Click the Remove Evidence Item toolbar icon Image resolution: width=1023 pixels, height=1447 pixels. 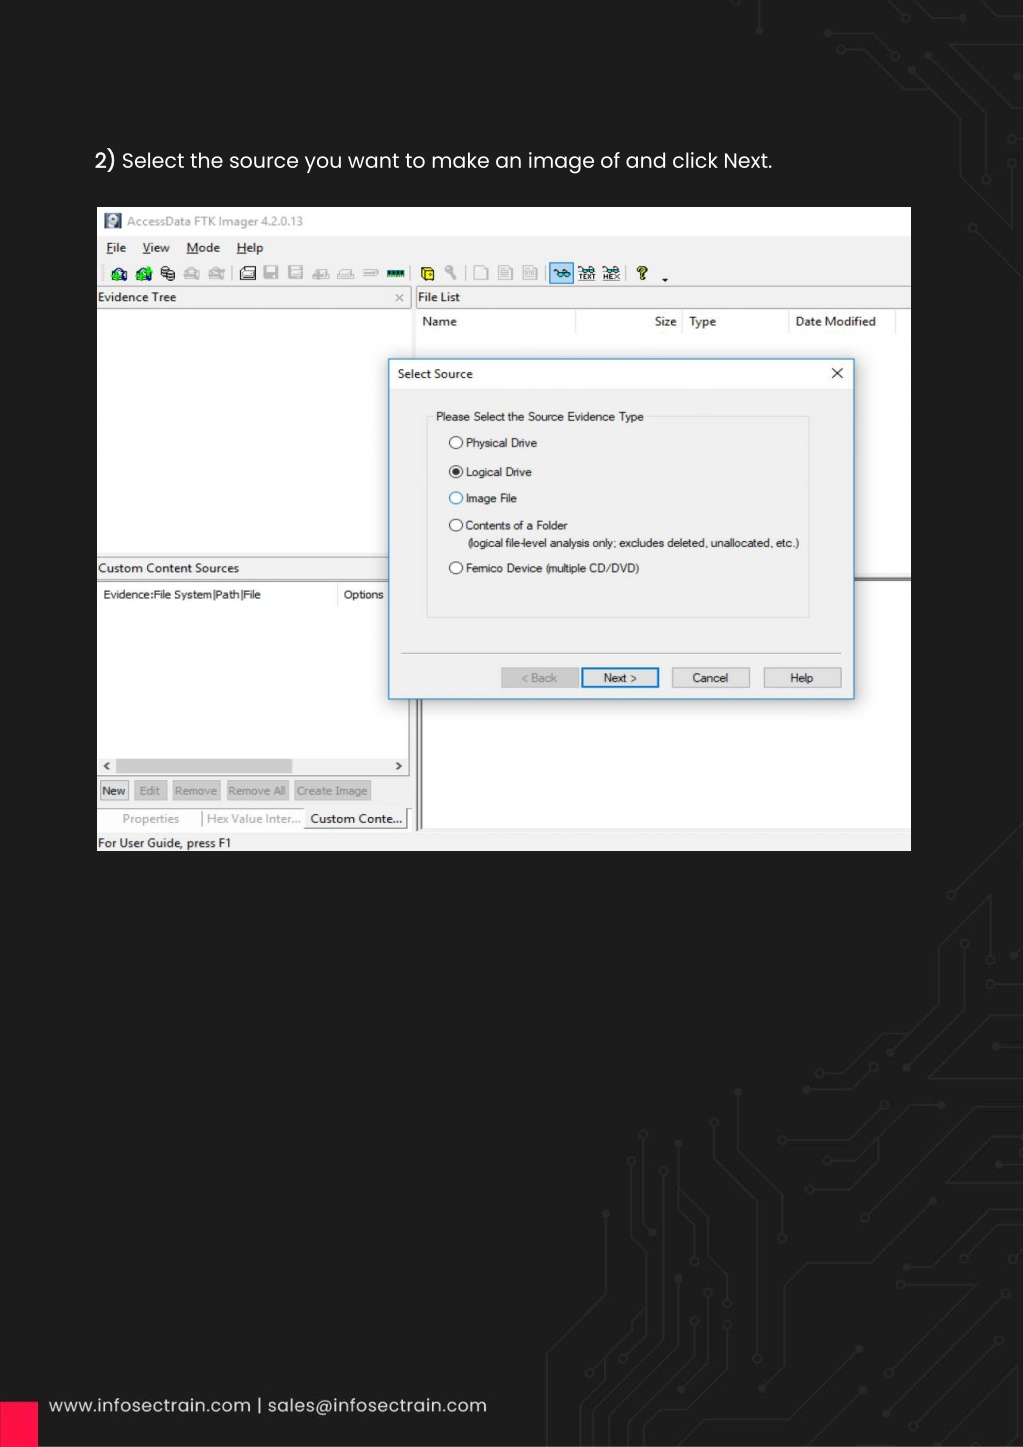192,273
